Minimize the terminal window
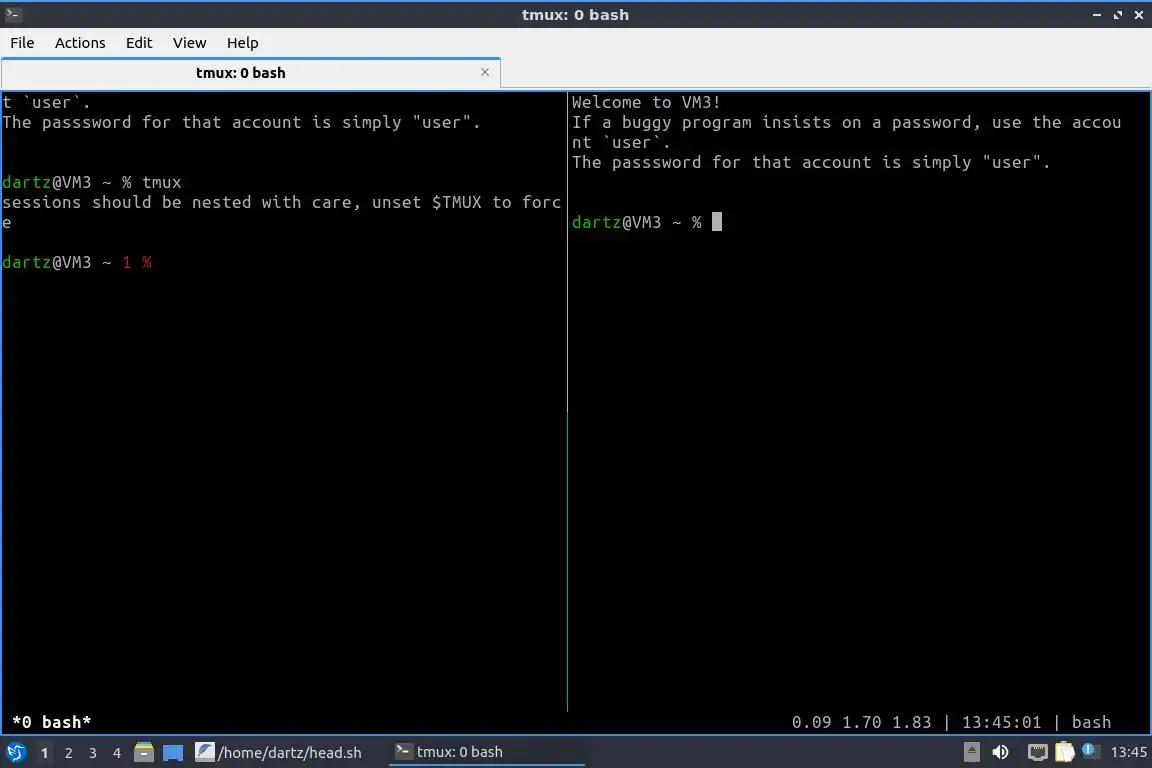The image size is (1152, 768). [x=1097, y=15]
